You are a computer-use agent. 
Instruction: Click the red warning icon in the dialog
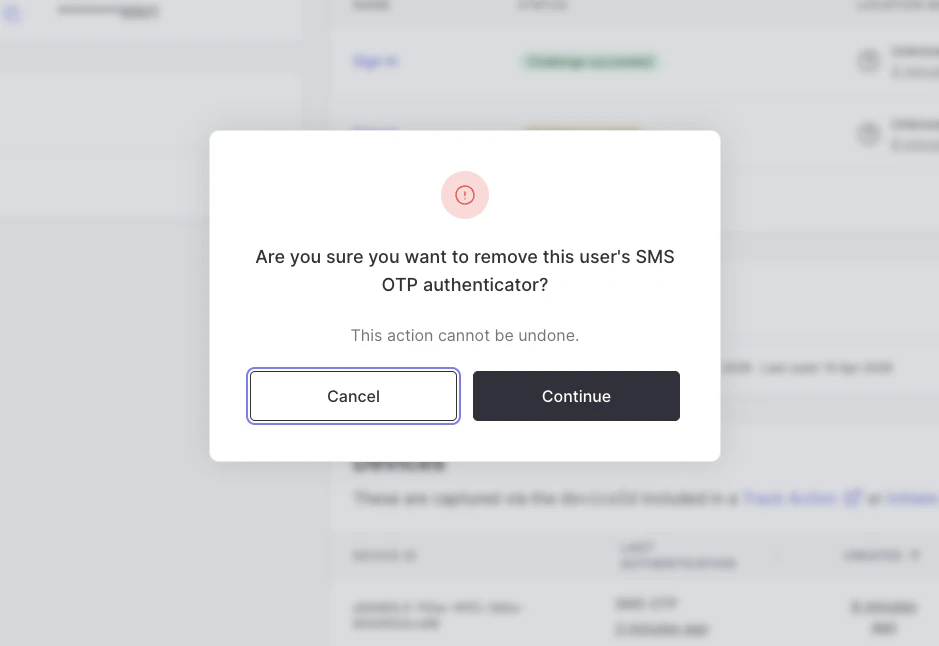coord(464,195)
